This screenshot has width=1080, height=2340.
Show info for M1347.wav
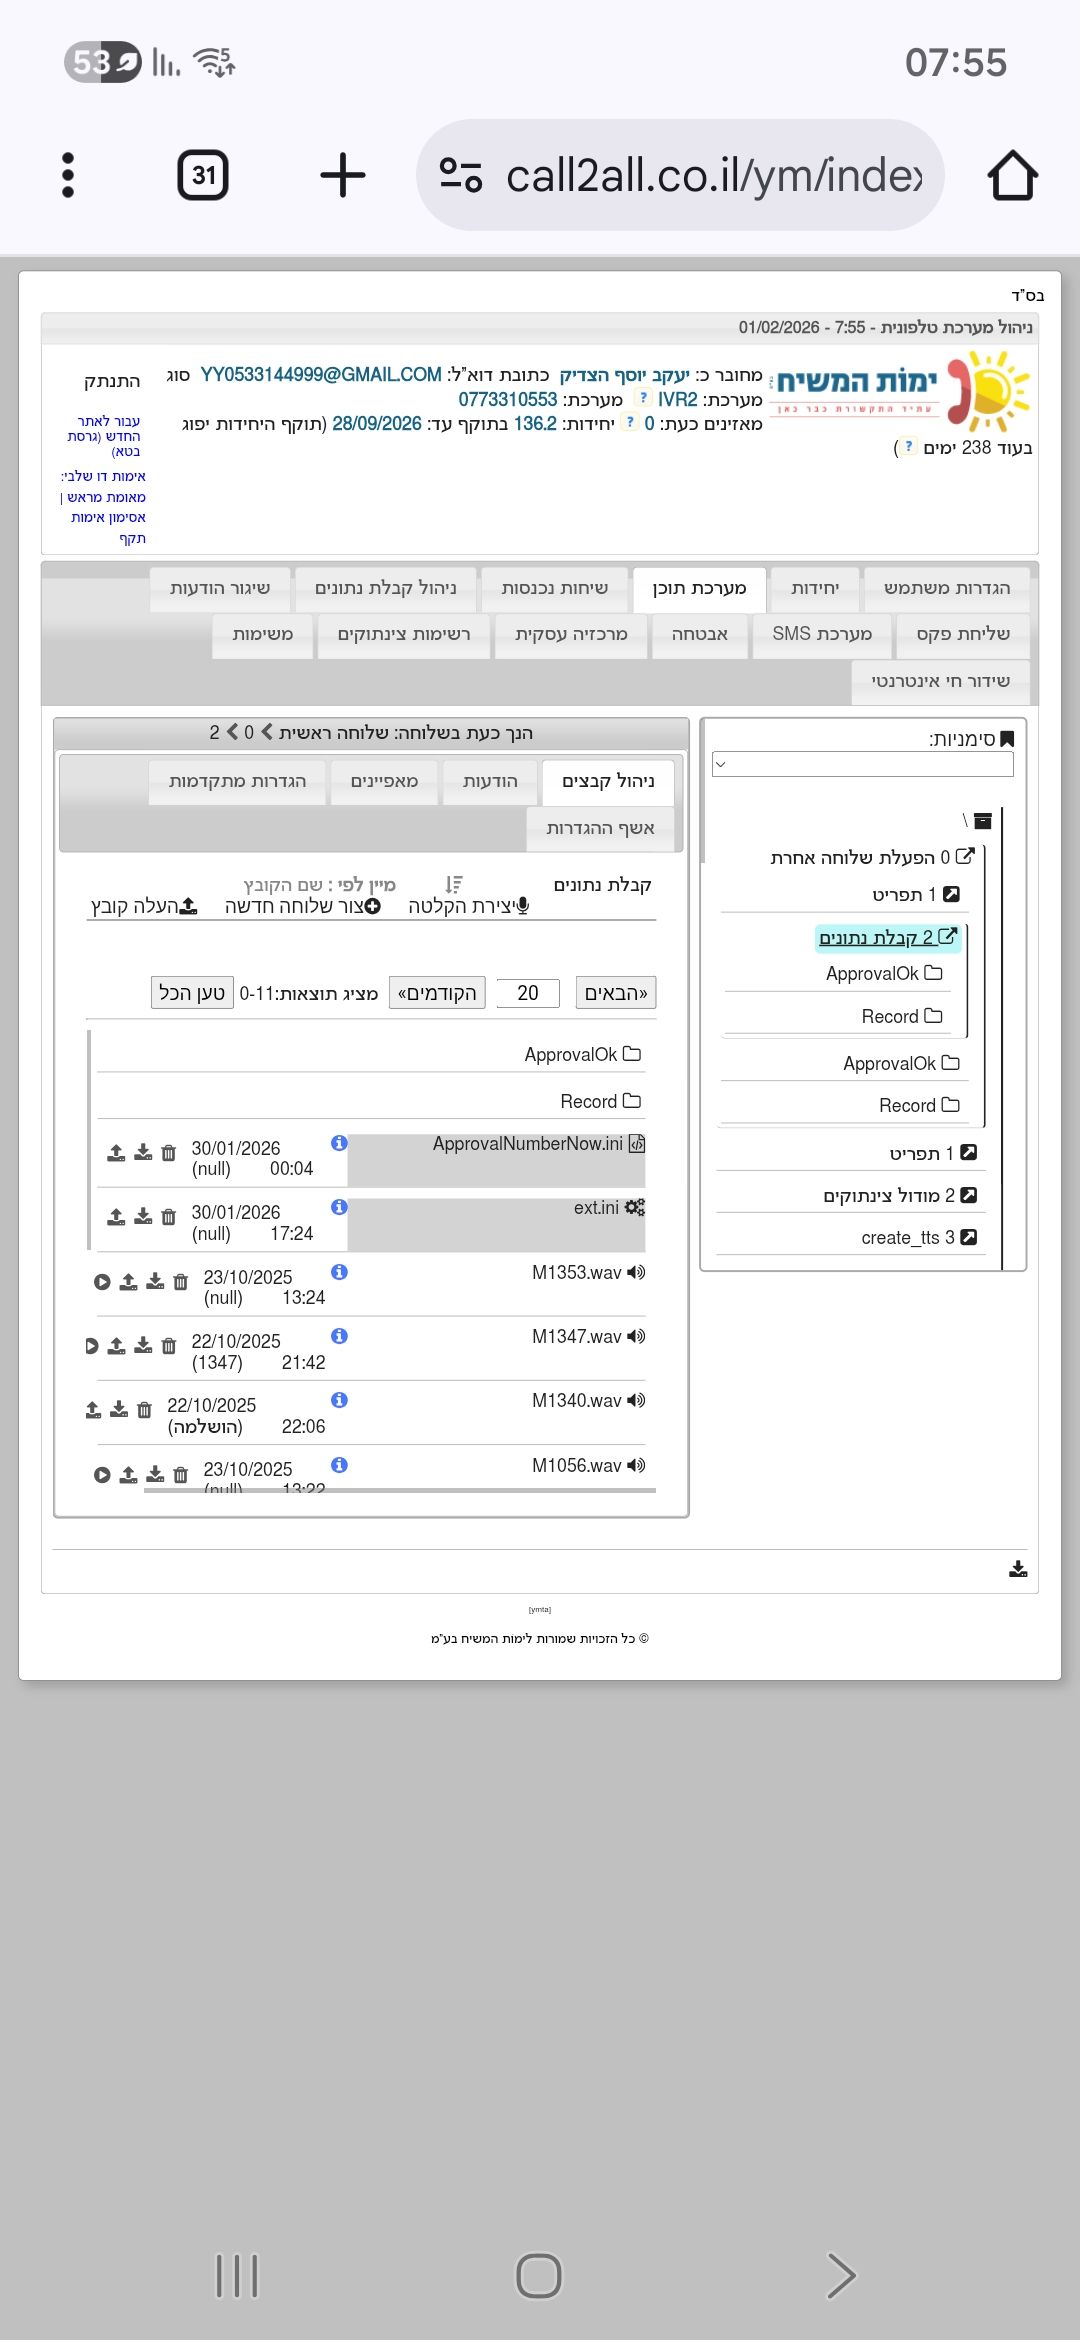339,1336
